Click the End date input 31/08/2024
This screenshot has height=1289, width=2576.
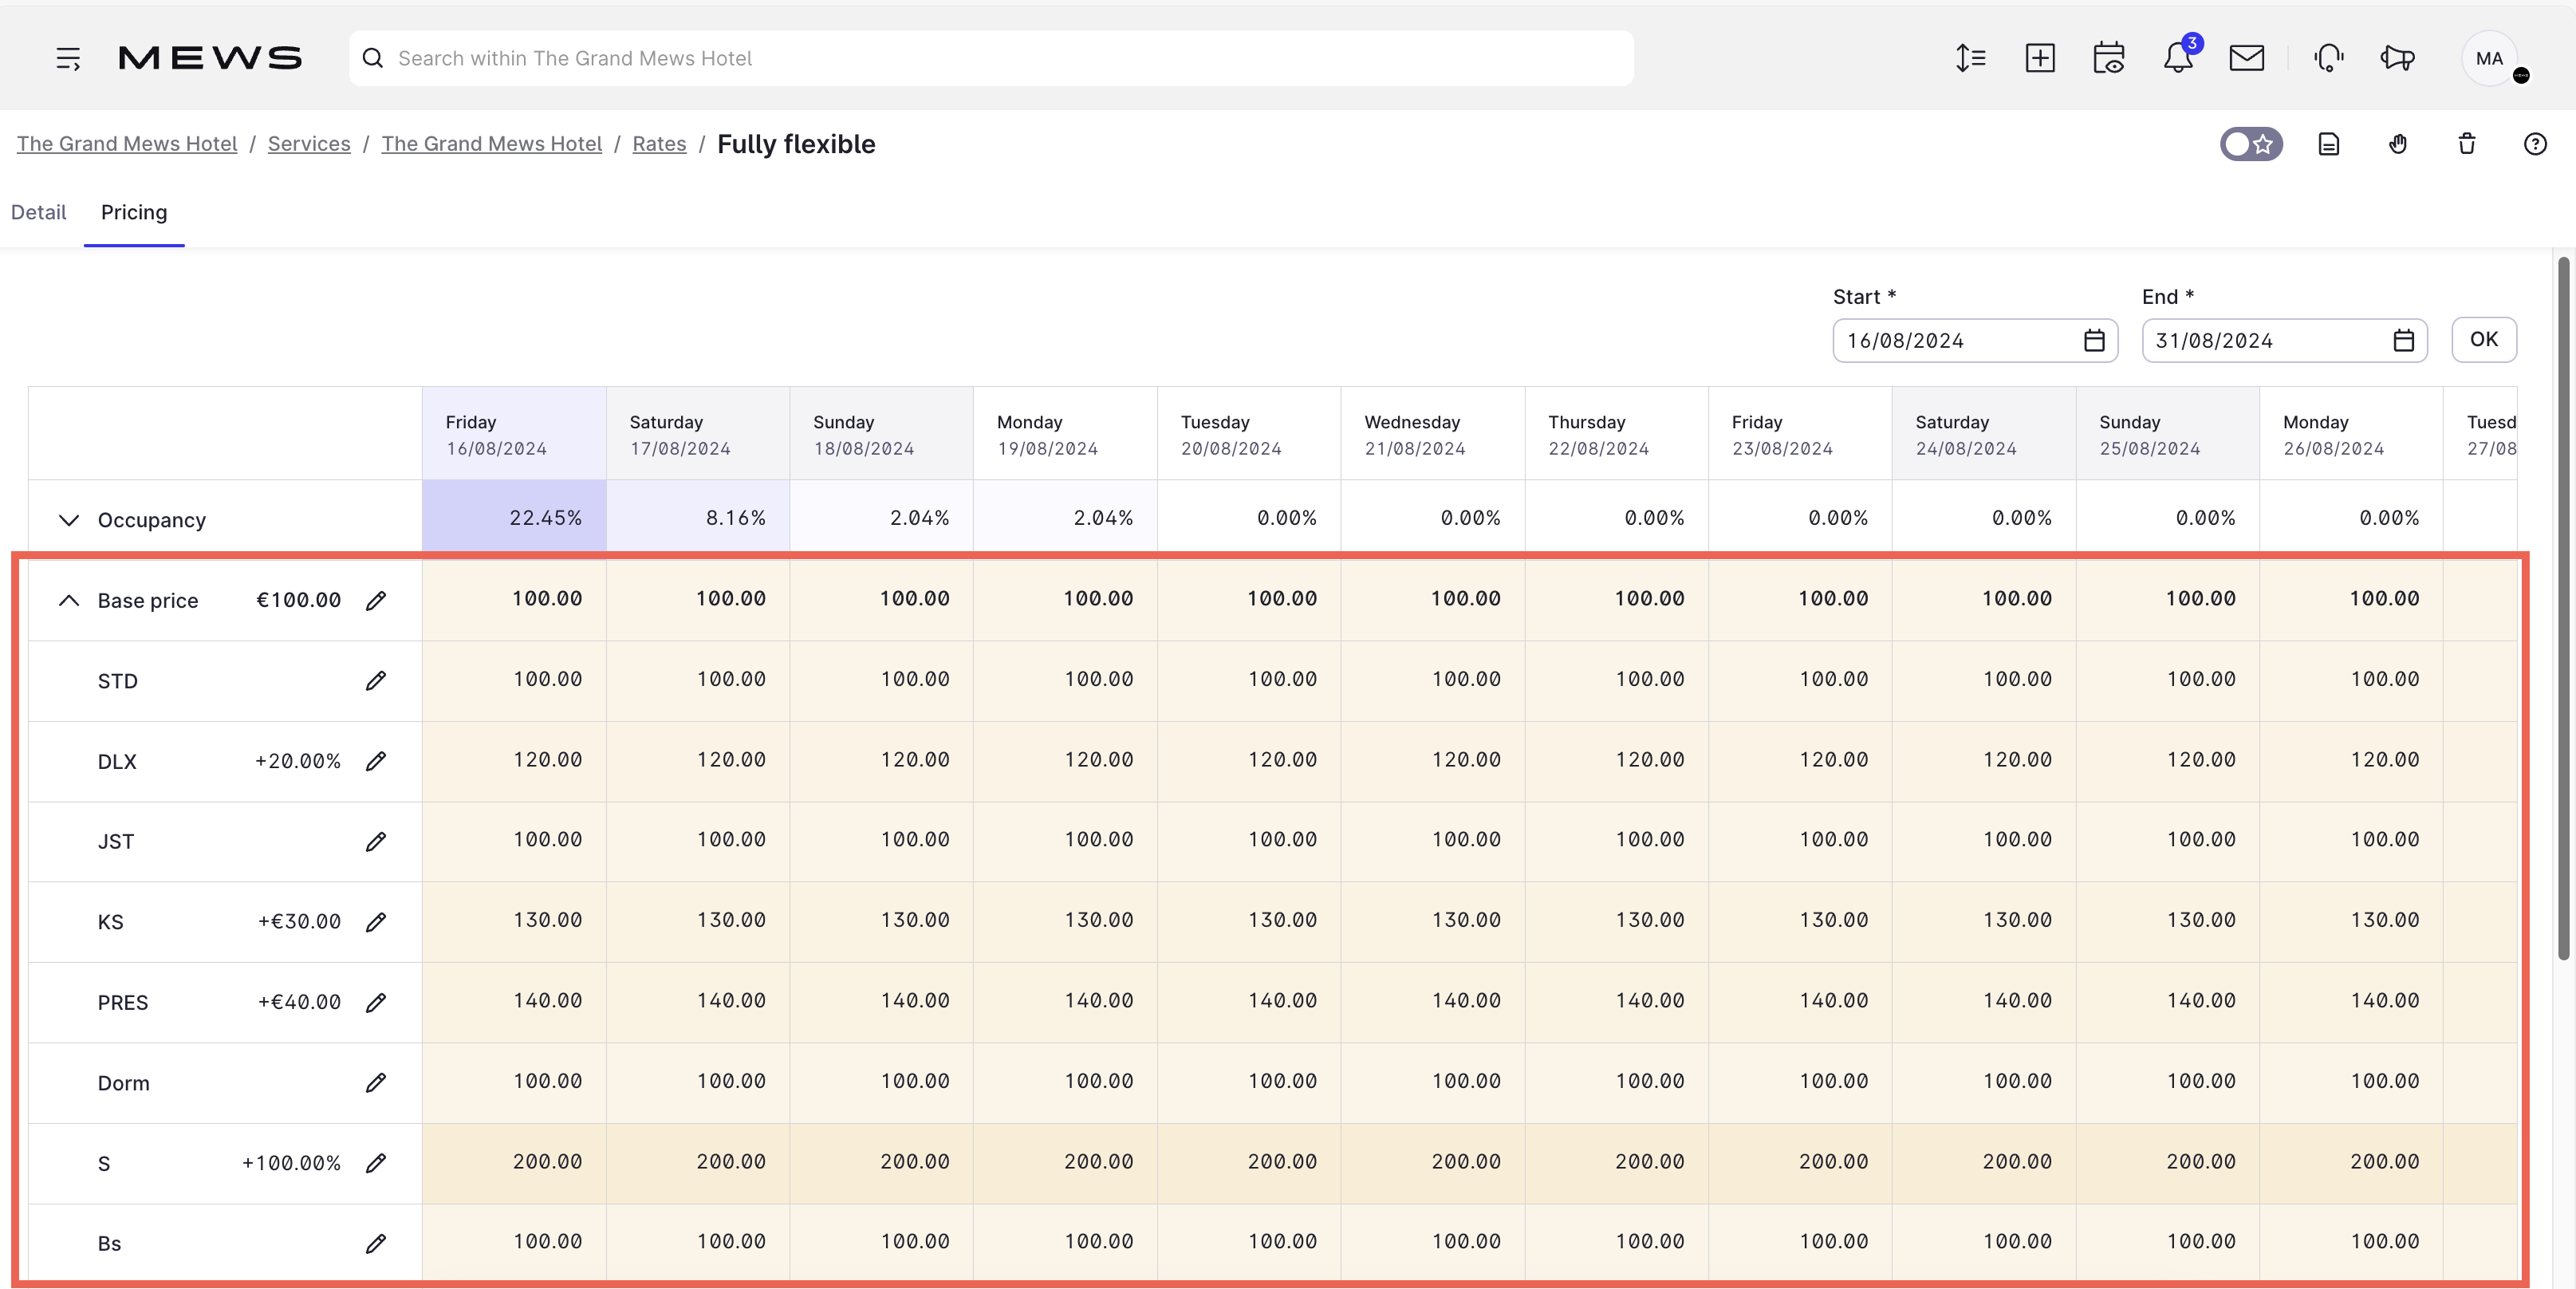[2284, 341]
